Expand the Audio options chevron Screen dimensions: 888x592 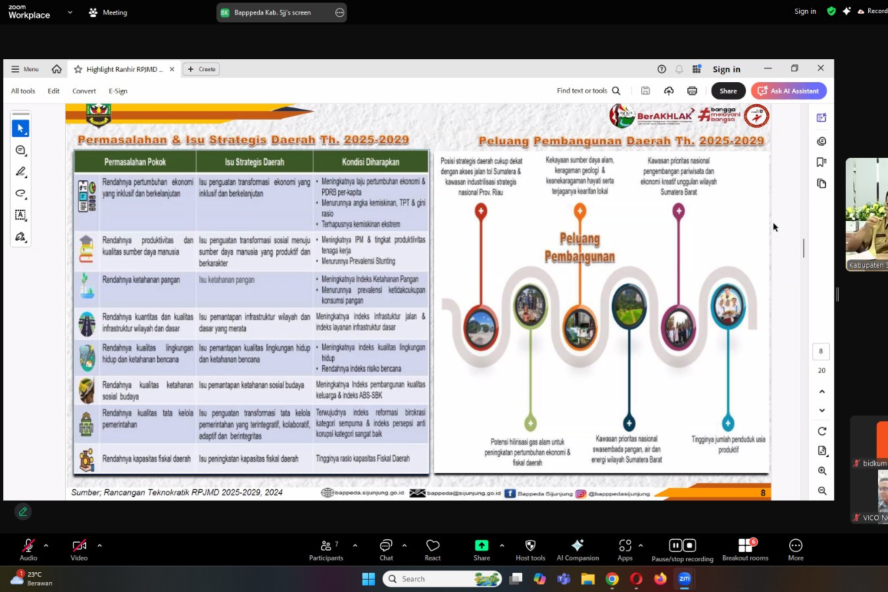pyautogui.click(x=46, y=546)
